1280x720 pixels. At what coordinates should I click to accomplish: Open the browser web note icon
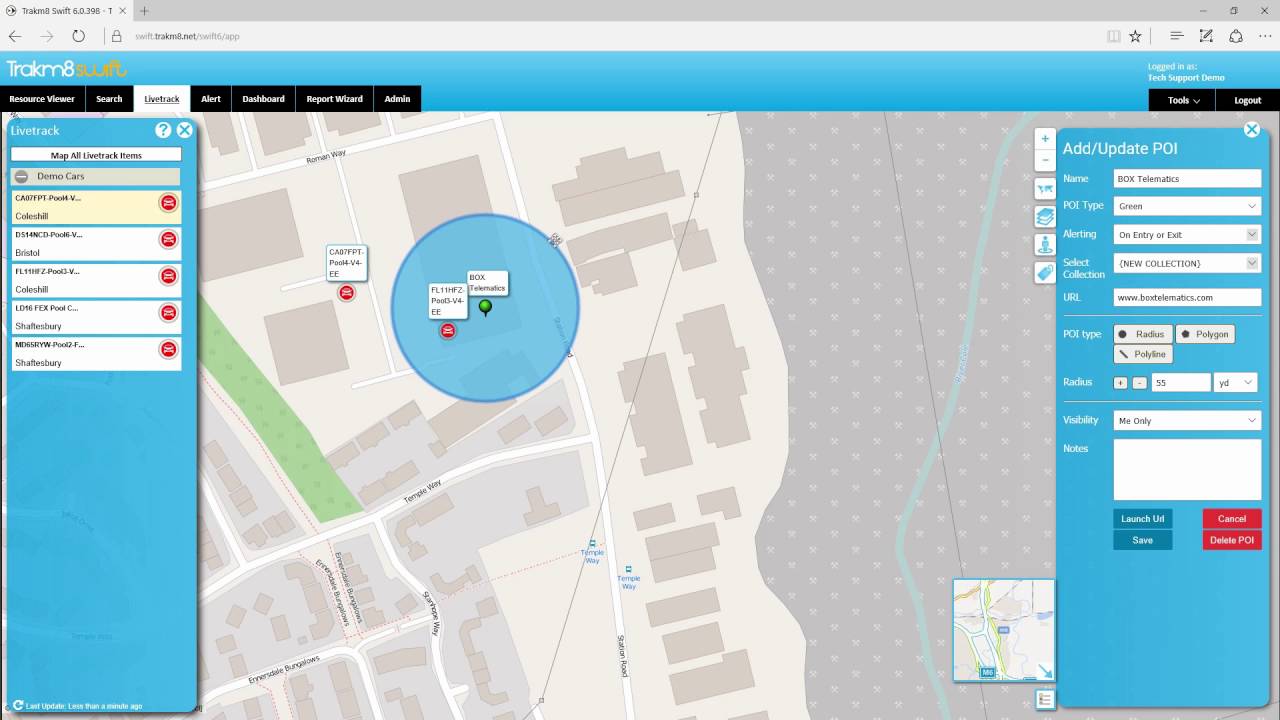[x=1207, y=36]
